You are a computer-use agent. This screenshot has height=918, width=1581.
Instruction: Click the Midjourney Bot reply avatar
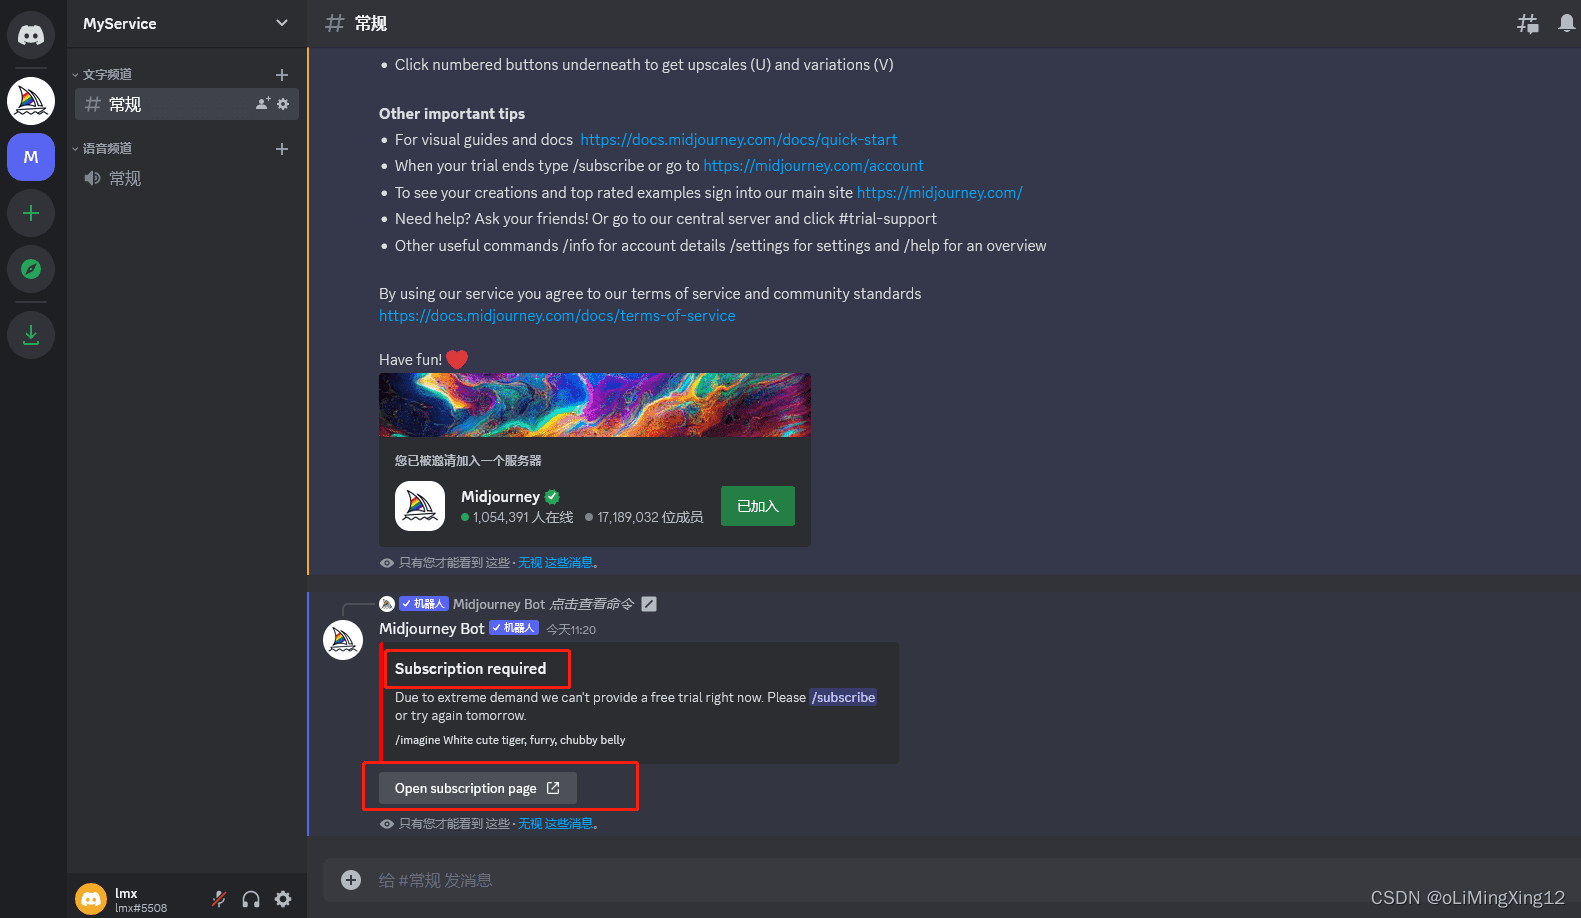click(x=387, y=604)
